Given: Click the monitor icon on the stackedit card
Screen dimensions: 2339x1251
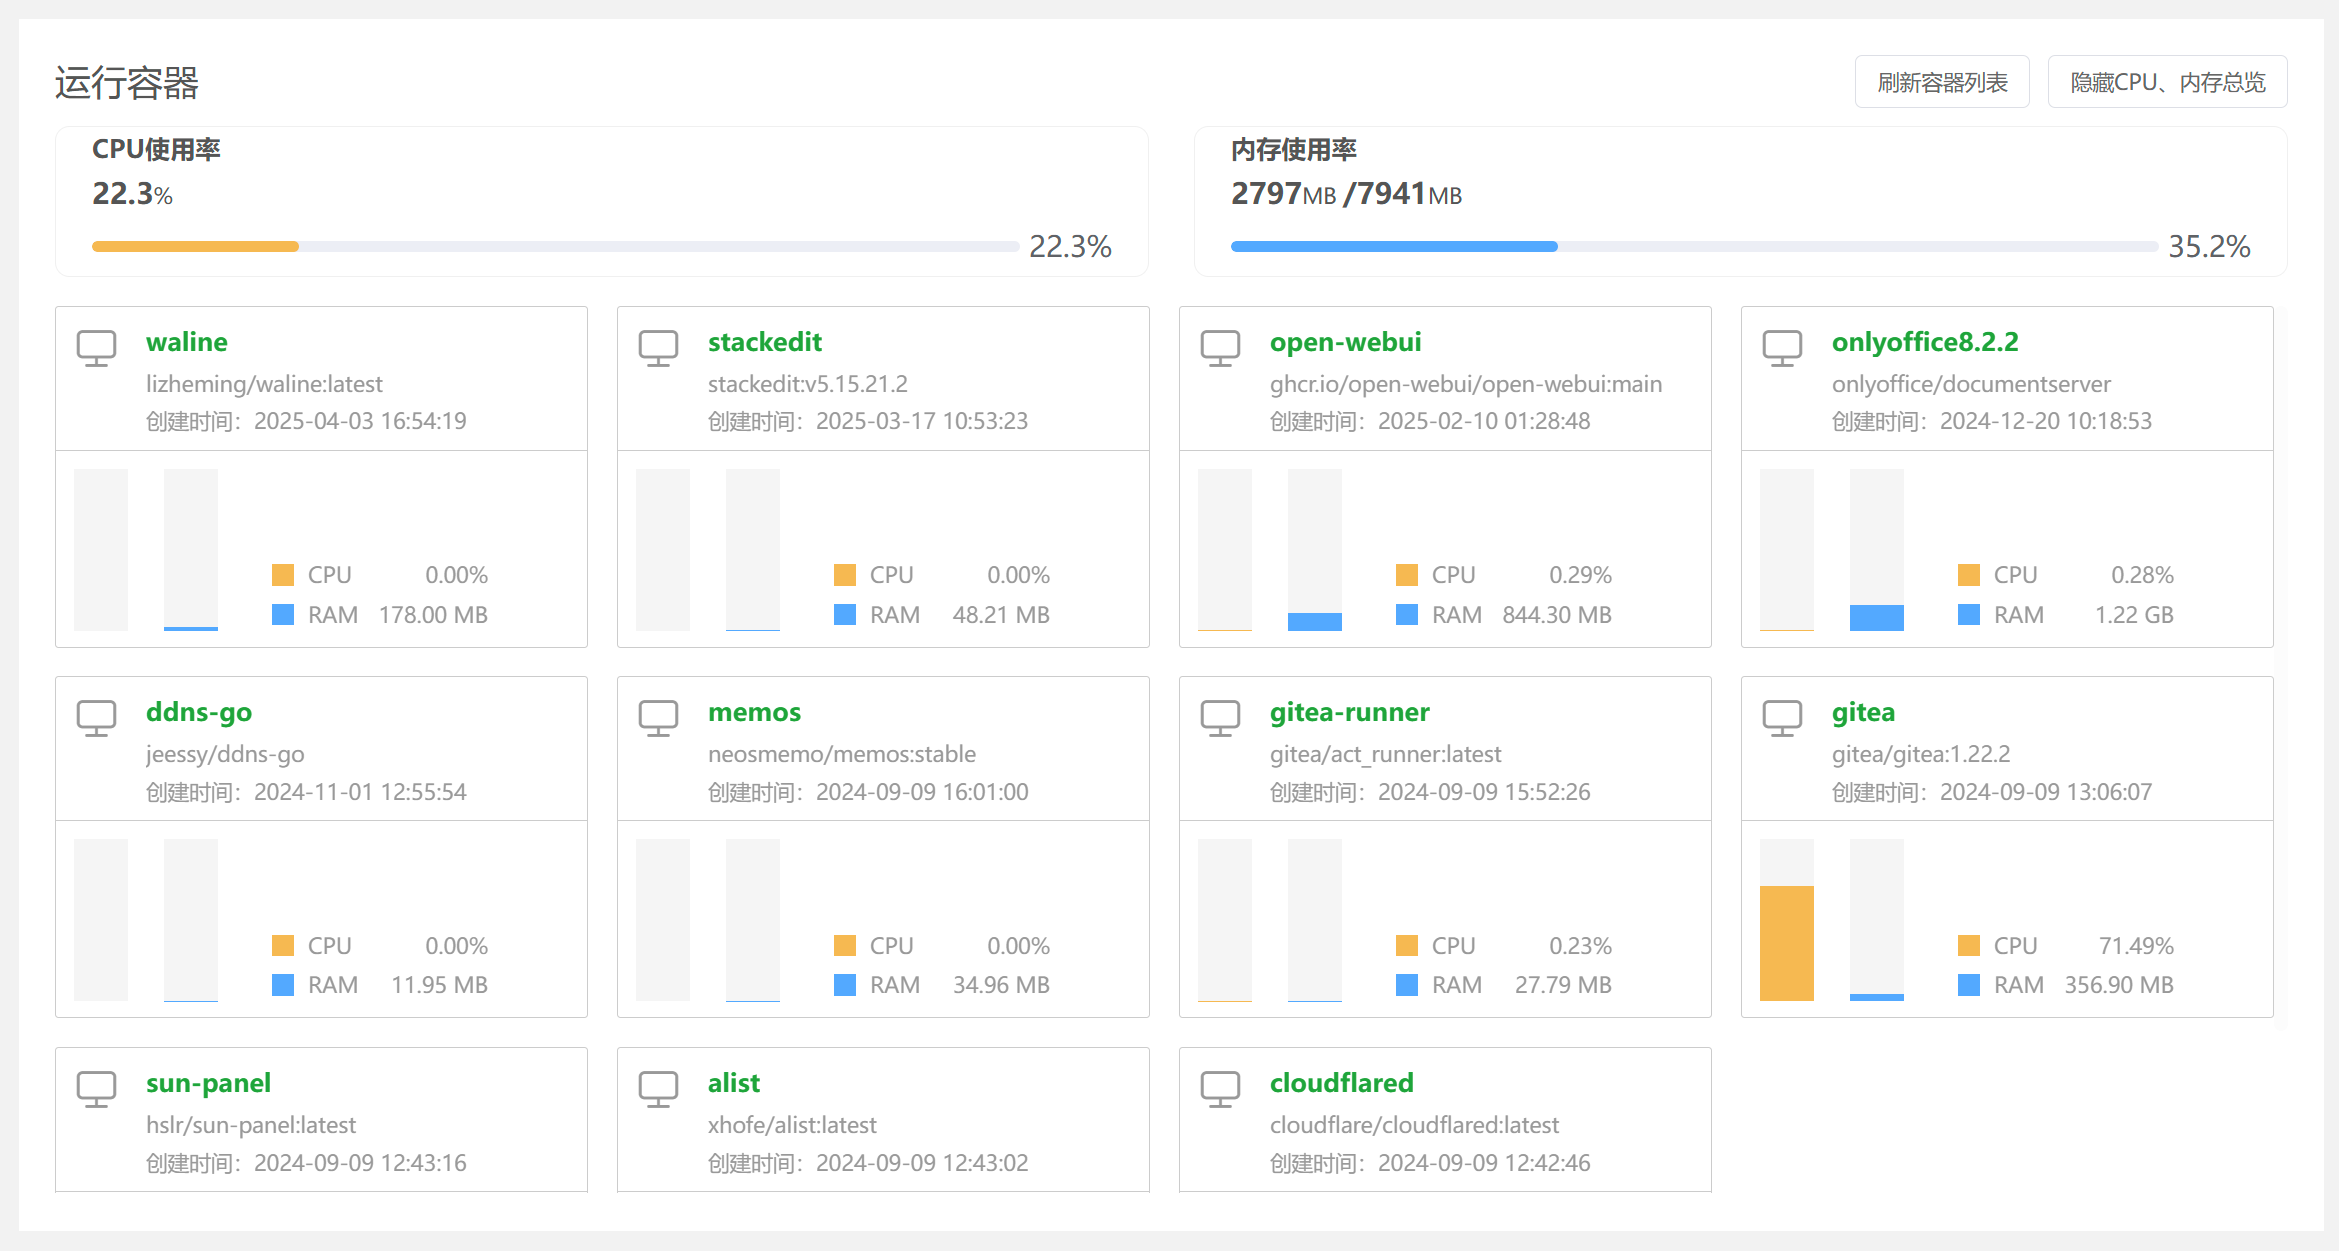Looking at the screenshot, I should (659, 346).
